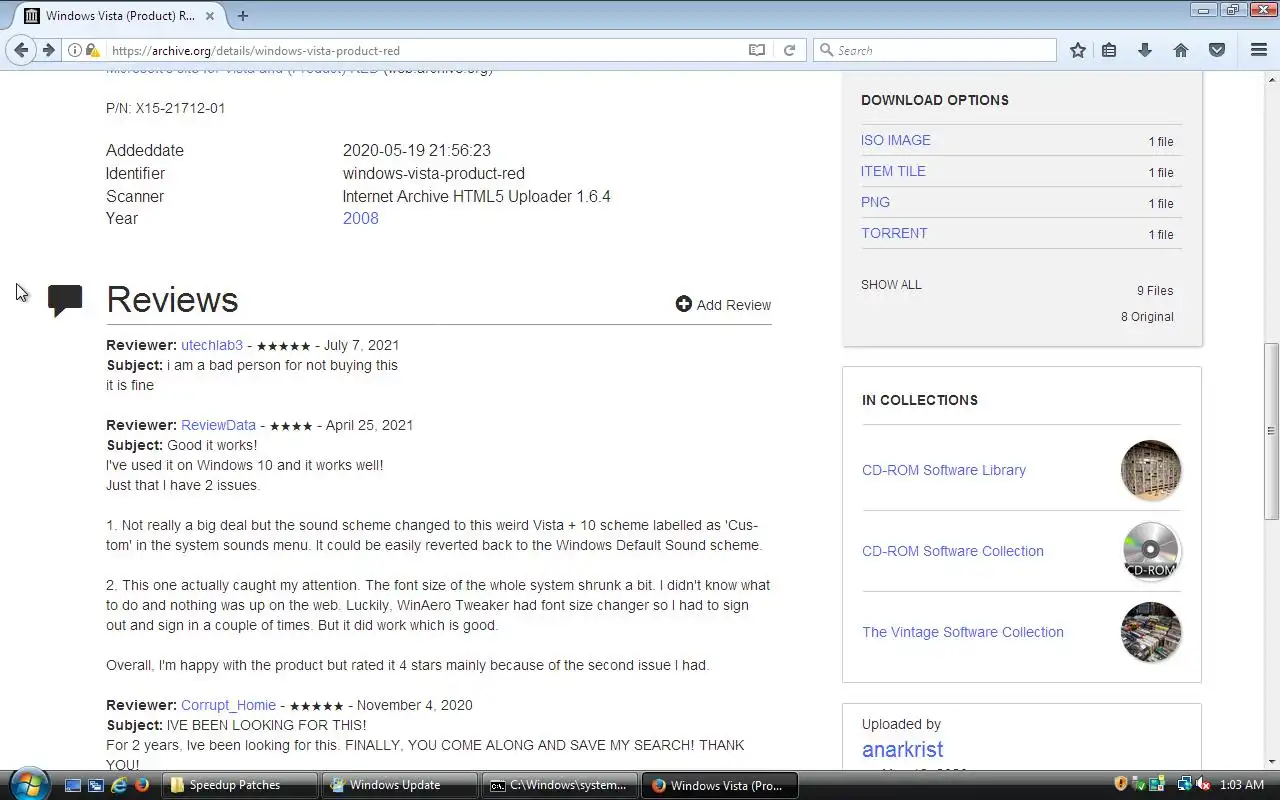Open a new tab with the plus button
Image resolution: width=1280 pixels, height=800 pixels.
click(x=243, y=15)
